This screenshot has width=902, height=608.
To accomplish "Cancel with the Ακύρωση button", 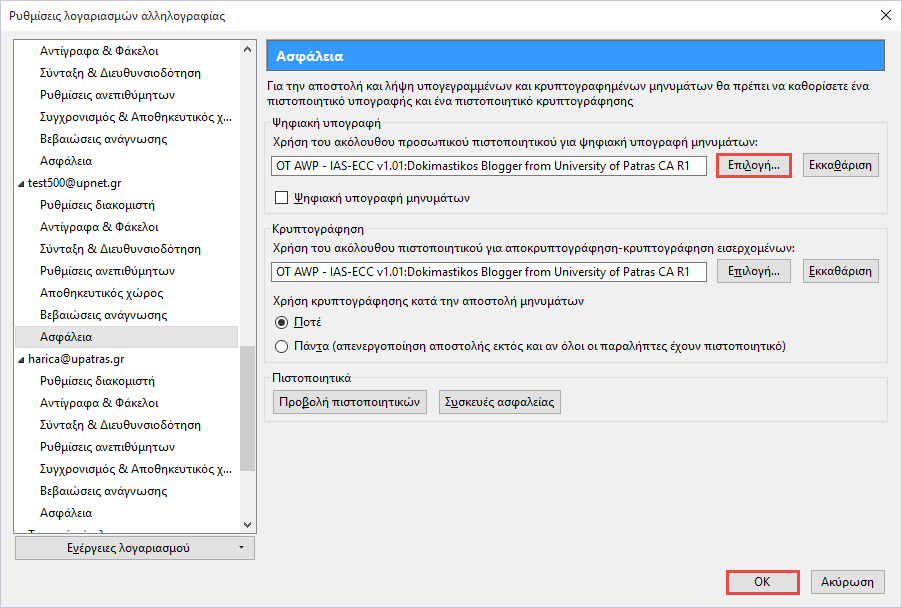I will pos(847,582).
